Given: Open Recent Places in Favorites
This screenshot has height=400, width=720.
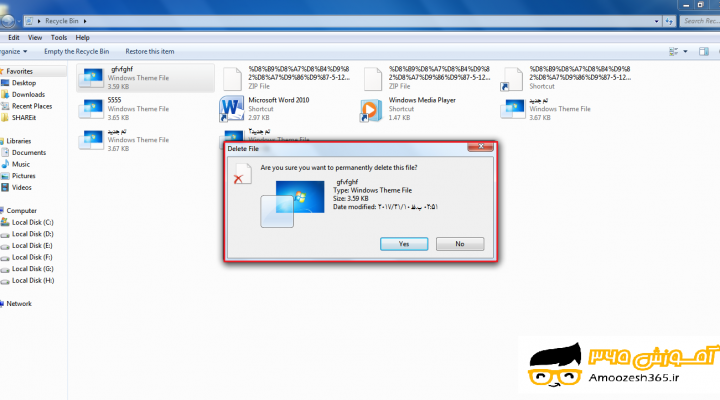Looking at the screenshot, I should coord(32,106).
